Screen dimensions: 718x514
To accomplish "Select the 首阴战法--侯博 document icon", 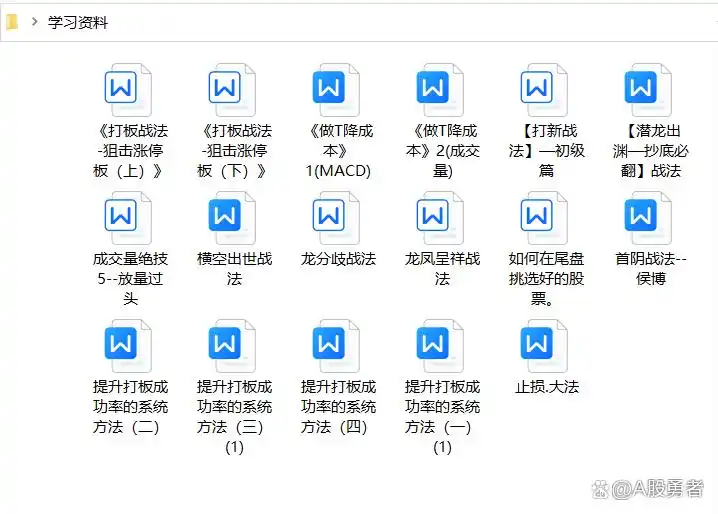I will point(647,218).
